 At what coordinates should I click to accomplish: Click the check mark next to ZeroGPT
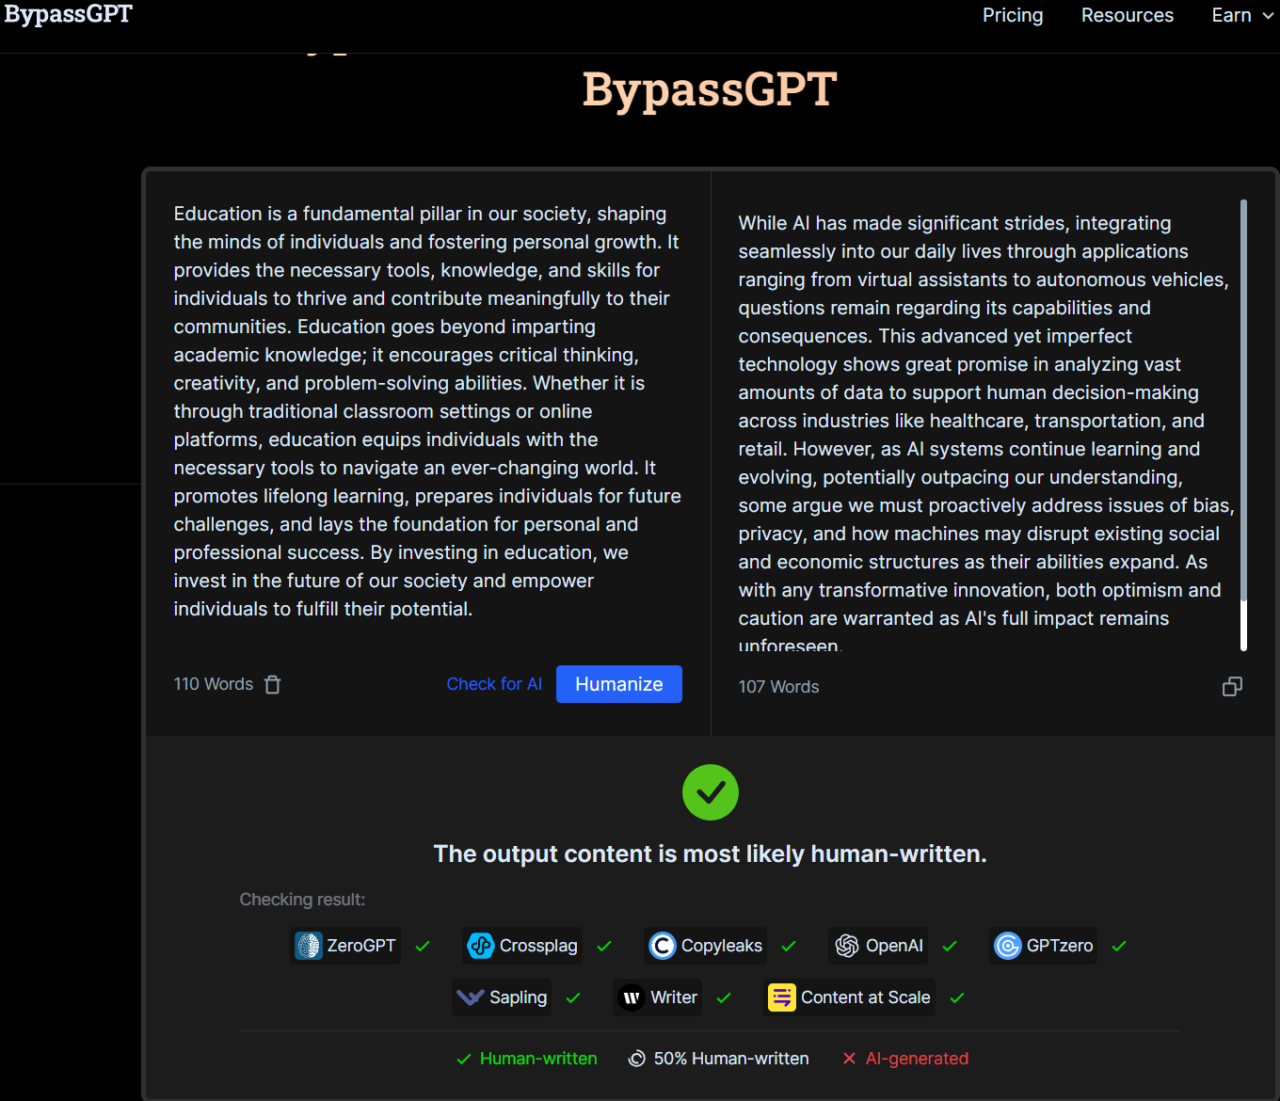coord(423,946)
